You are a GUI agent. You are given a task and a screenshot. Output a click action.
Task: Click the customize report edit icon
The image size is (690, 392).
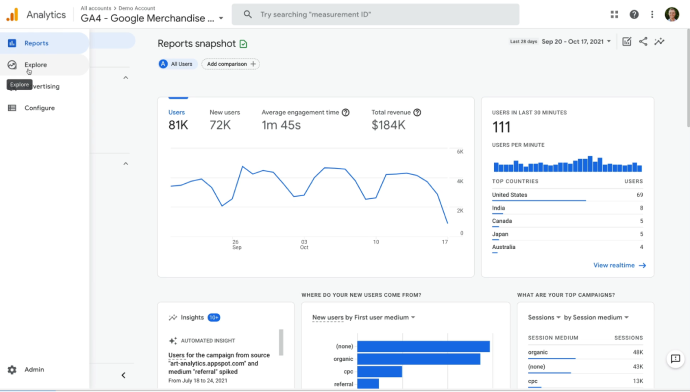click(x=627, y=41)
